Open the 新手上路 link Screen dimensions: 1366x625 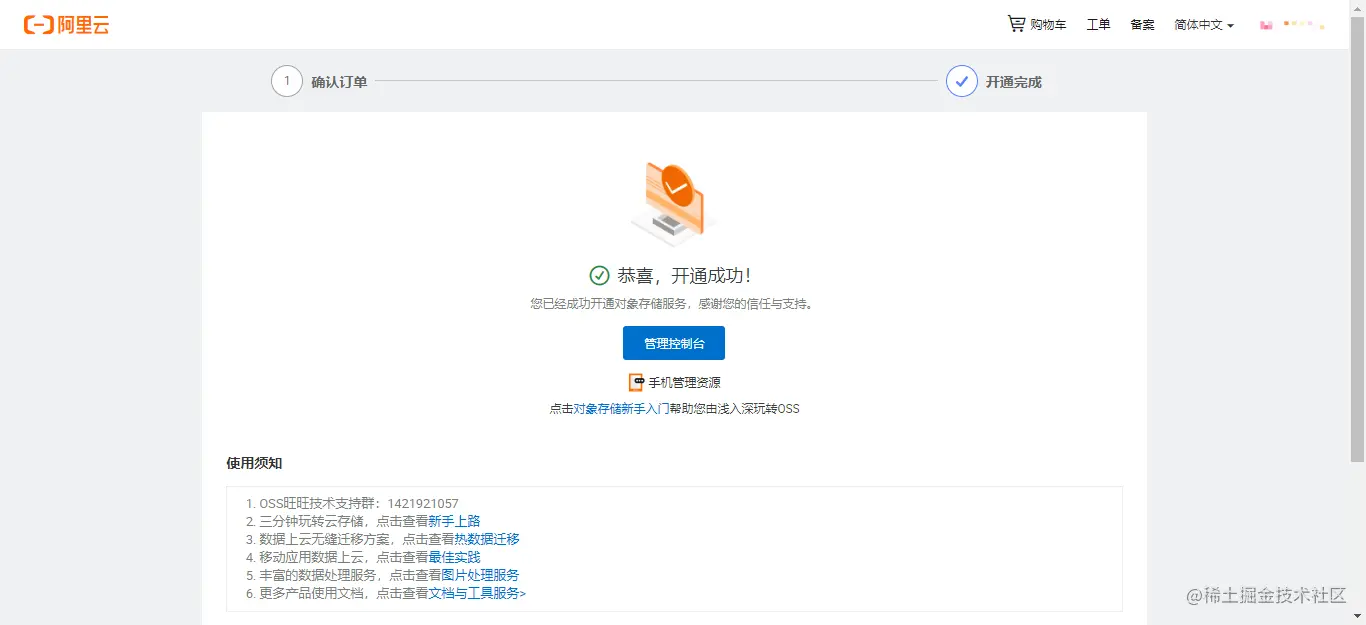[454, 521]
